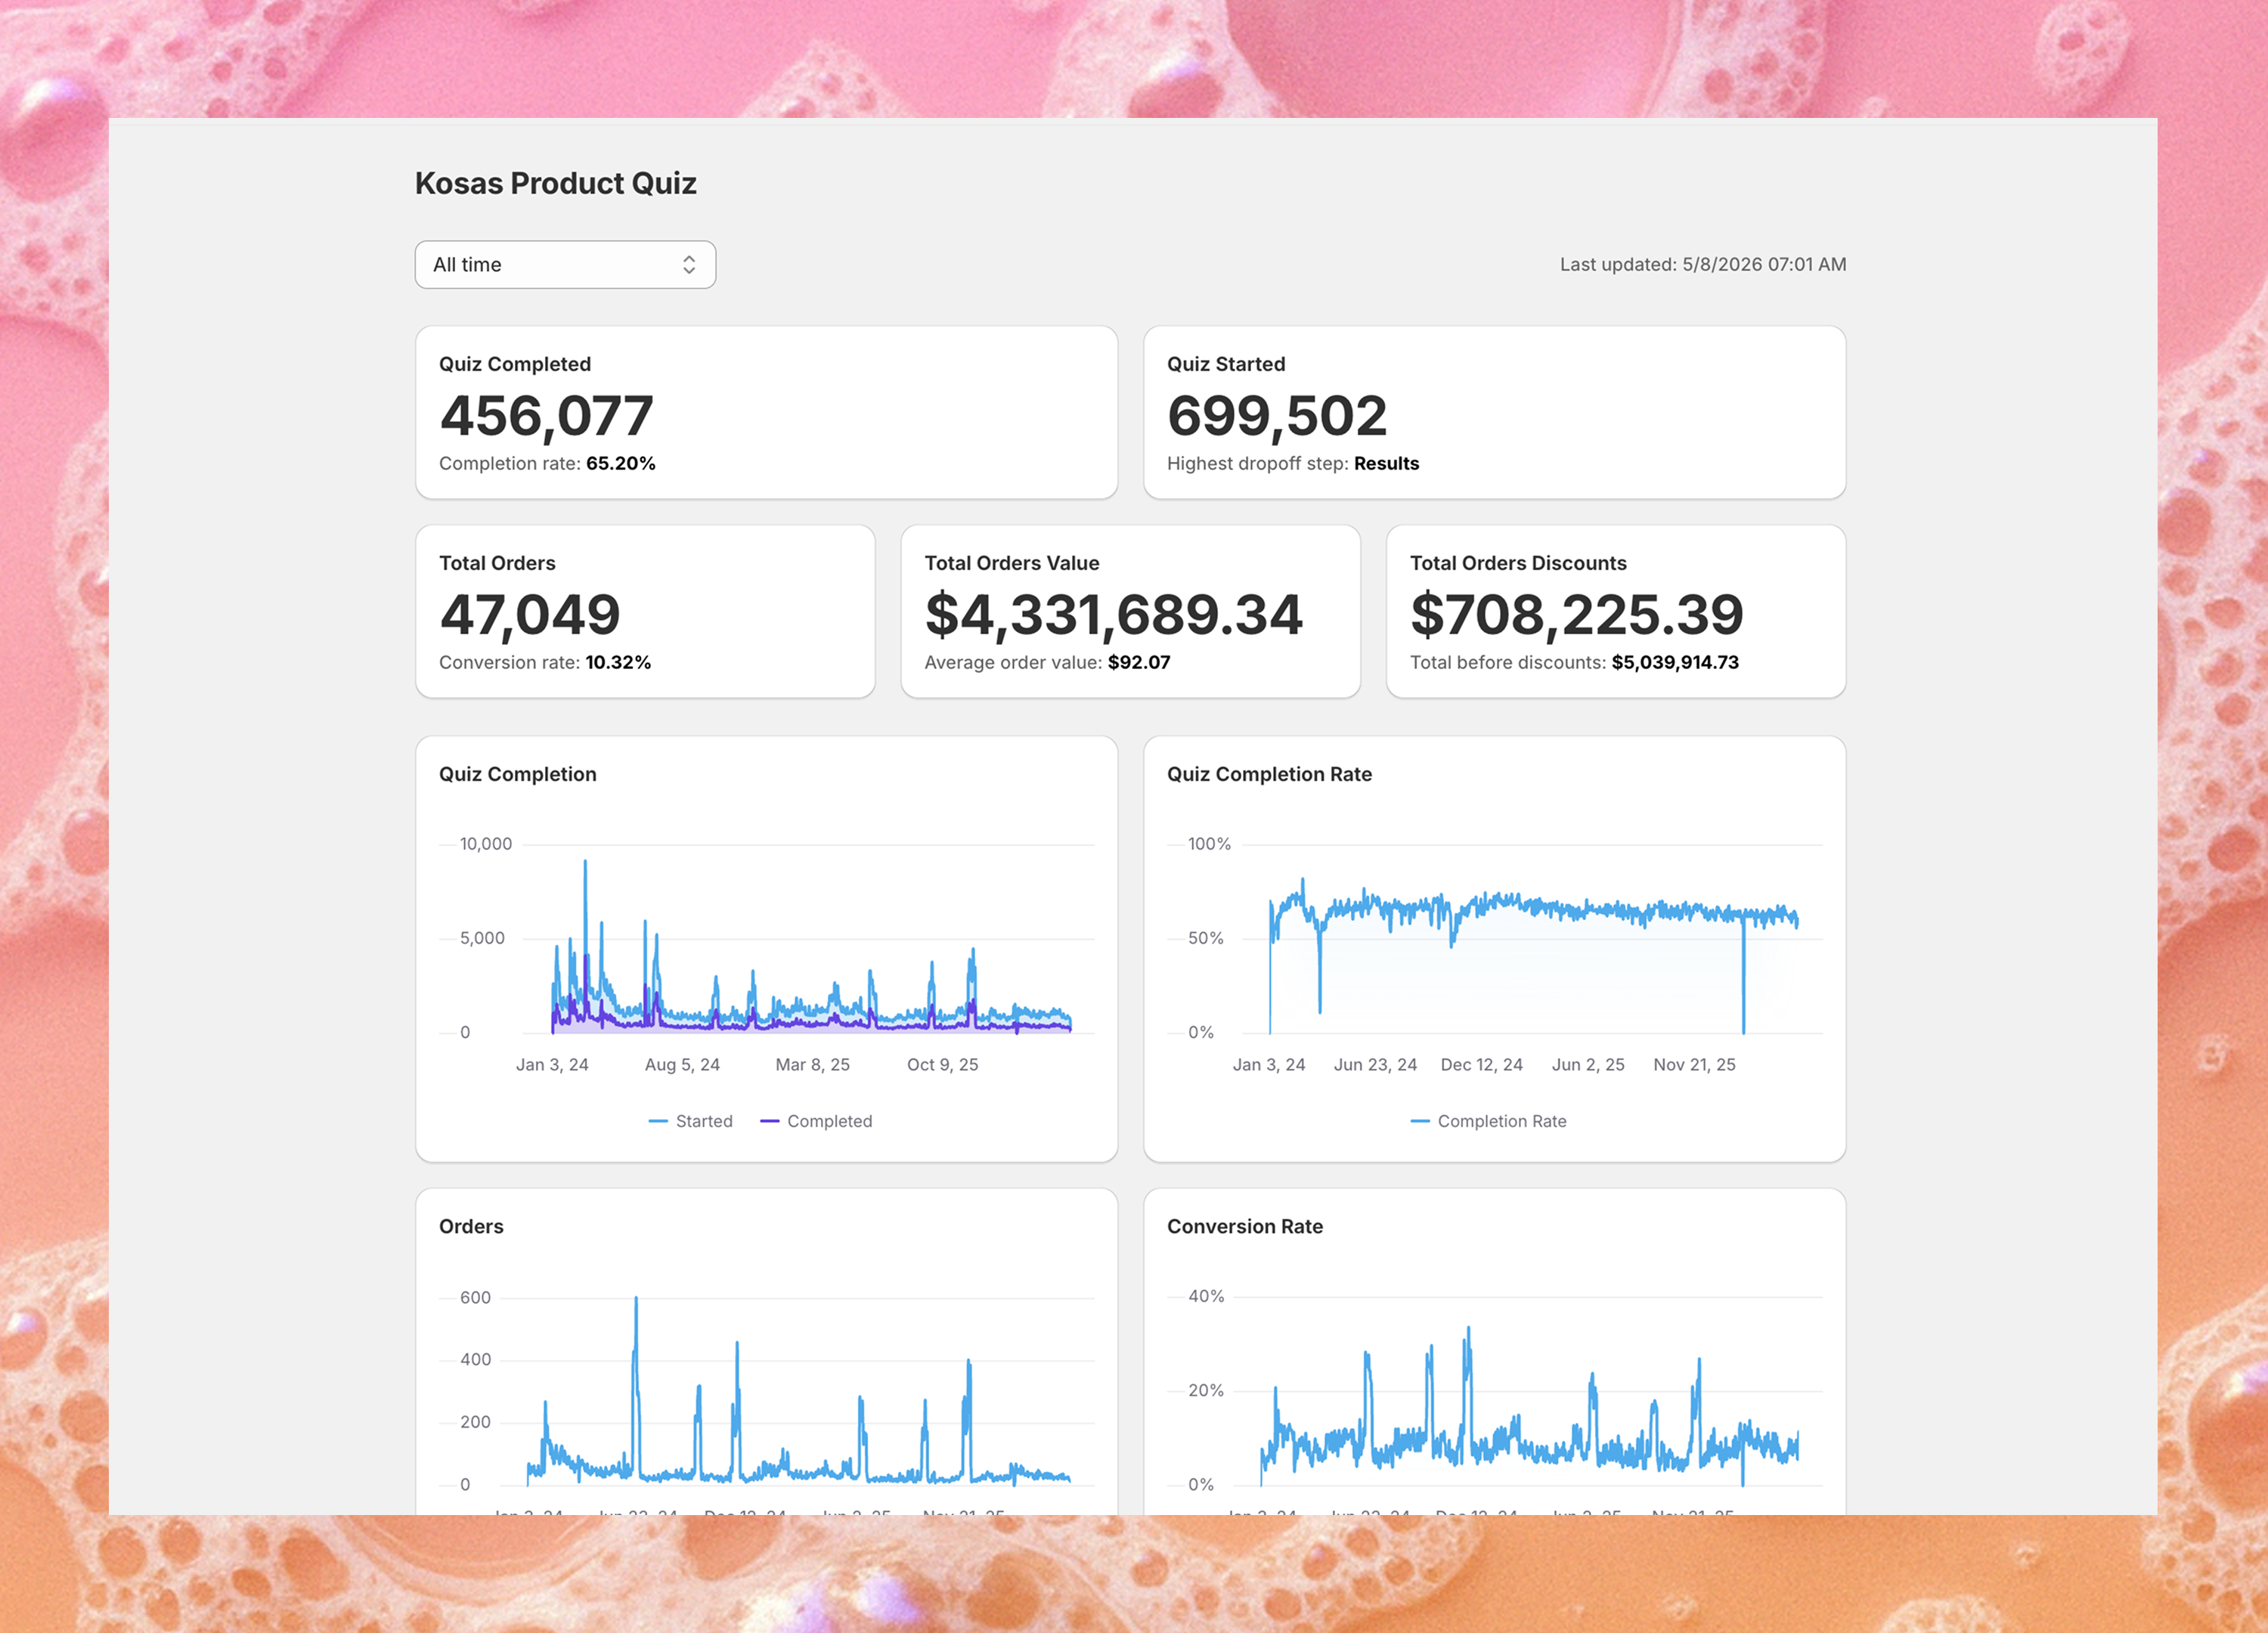Screen dimensions: 2268x1633
Task: Click the 200 axis label in Orders chart
Action: [x=475, y=1422]
